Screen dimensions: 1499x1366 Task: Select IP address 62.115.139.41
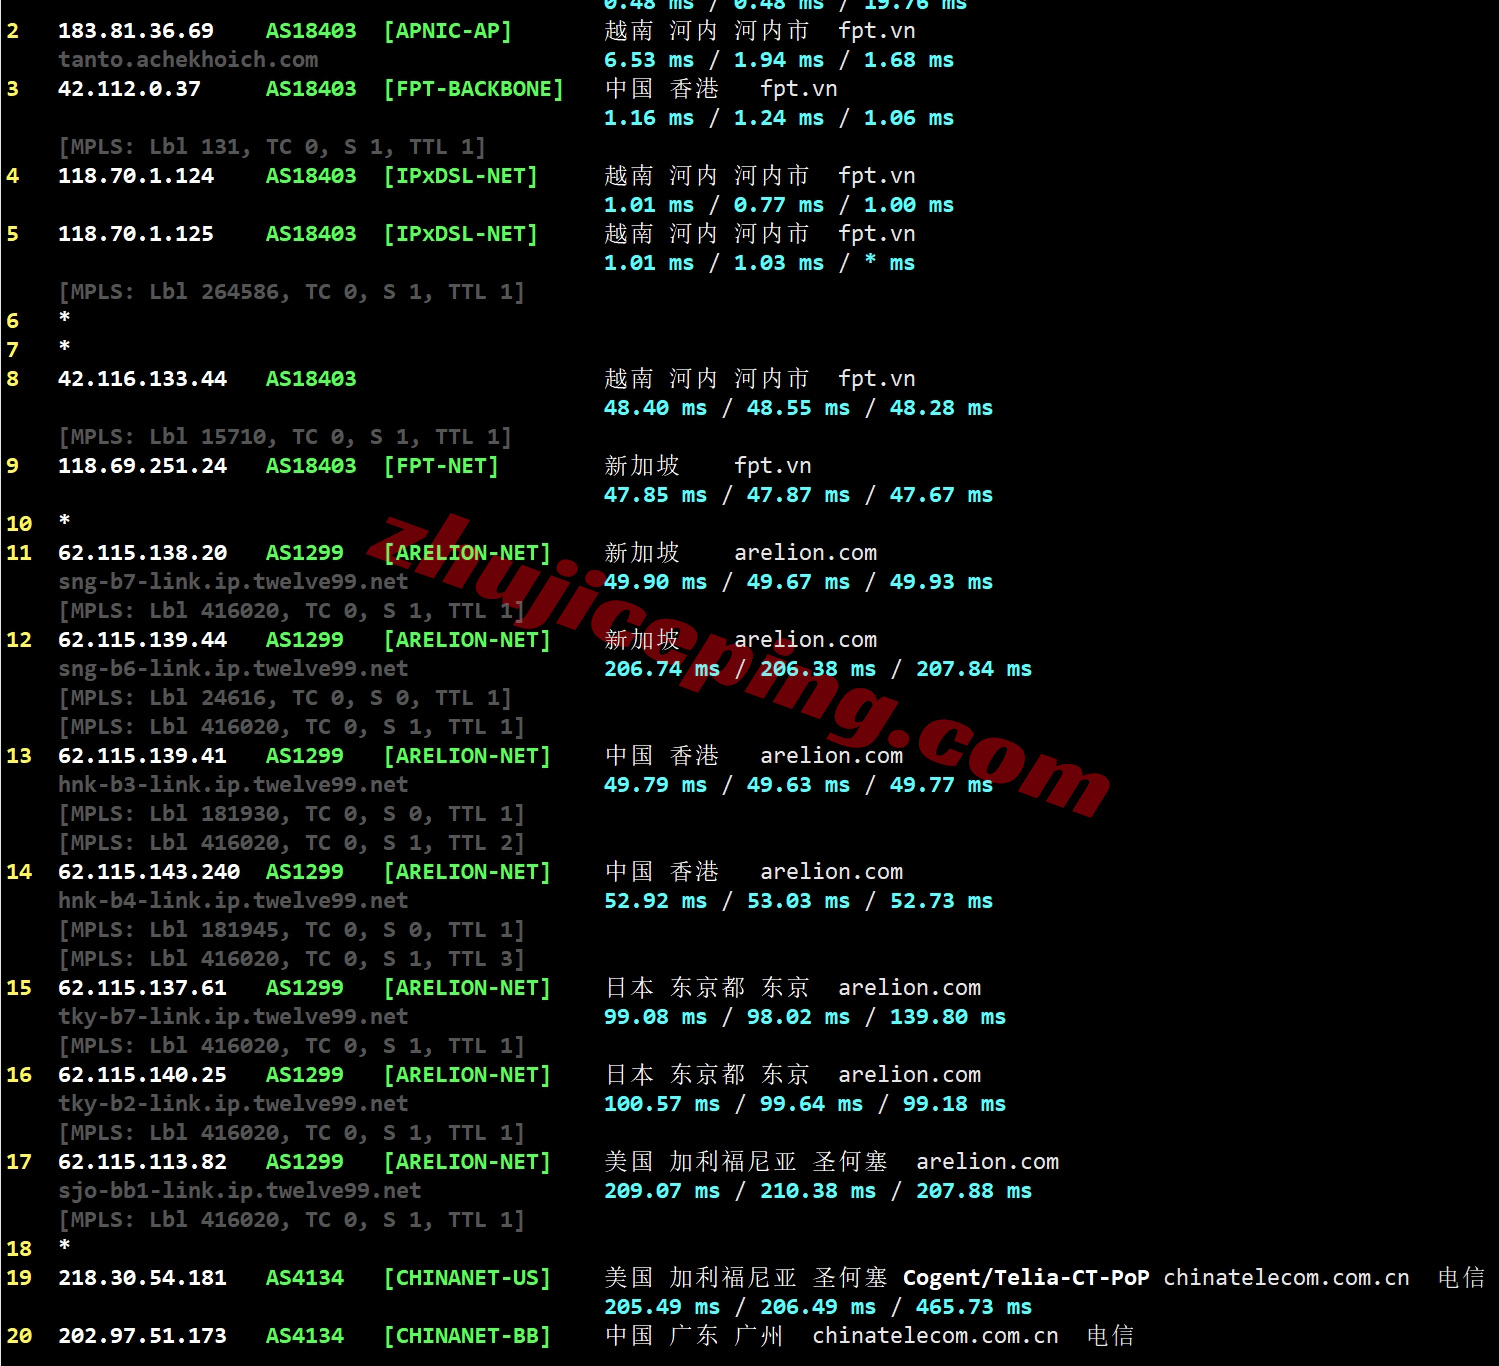[x=142, y=756]
